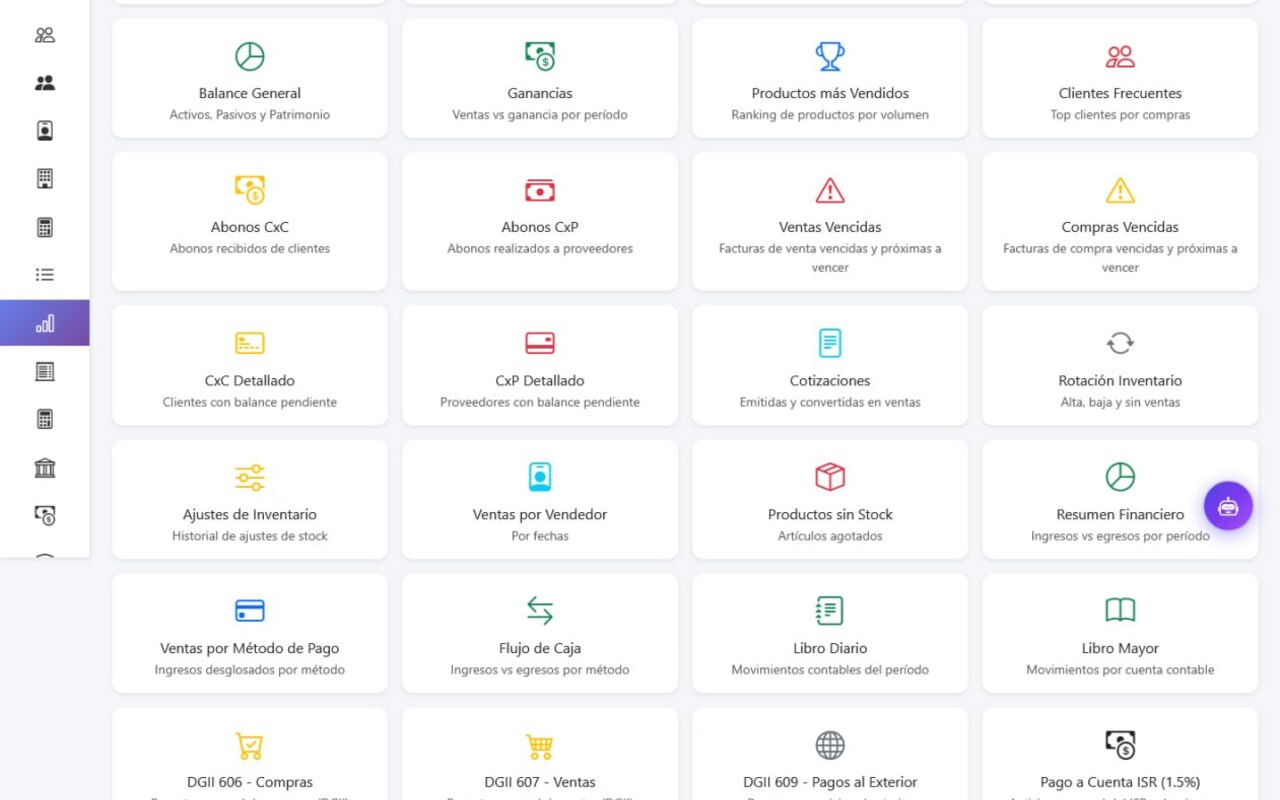Open the Ganancias report card

click(x=540, y=78)
